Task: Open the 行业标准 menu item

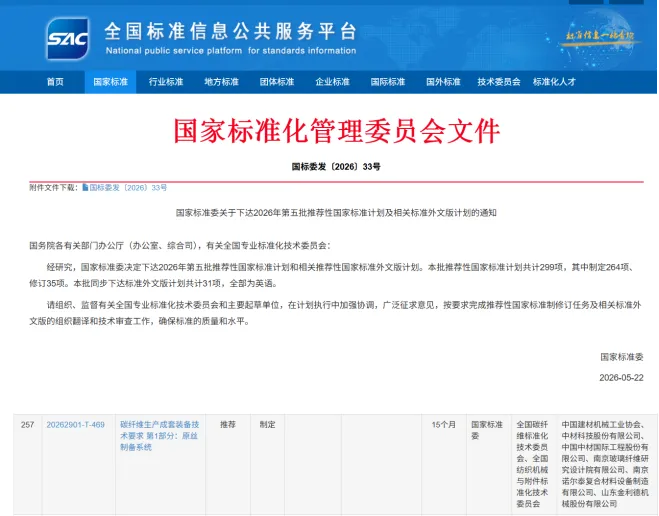Action: coord(166,82)
